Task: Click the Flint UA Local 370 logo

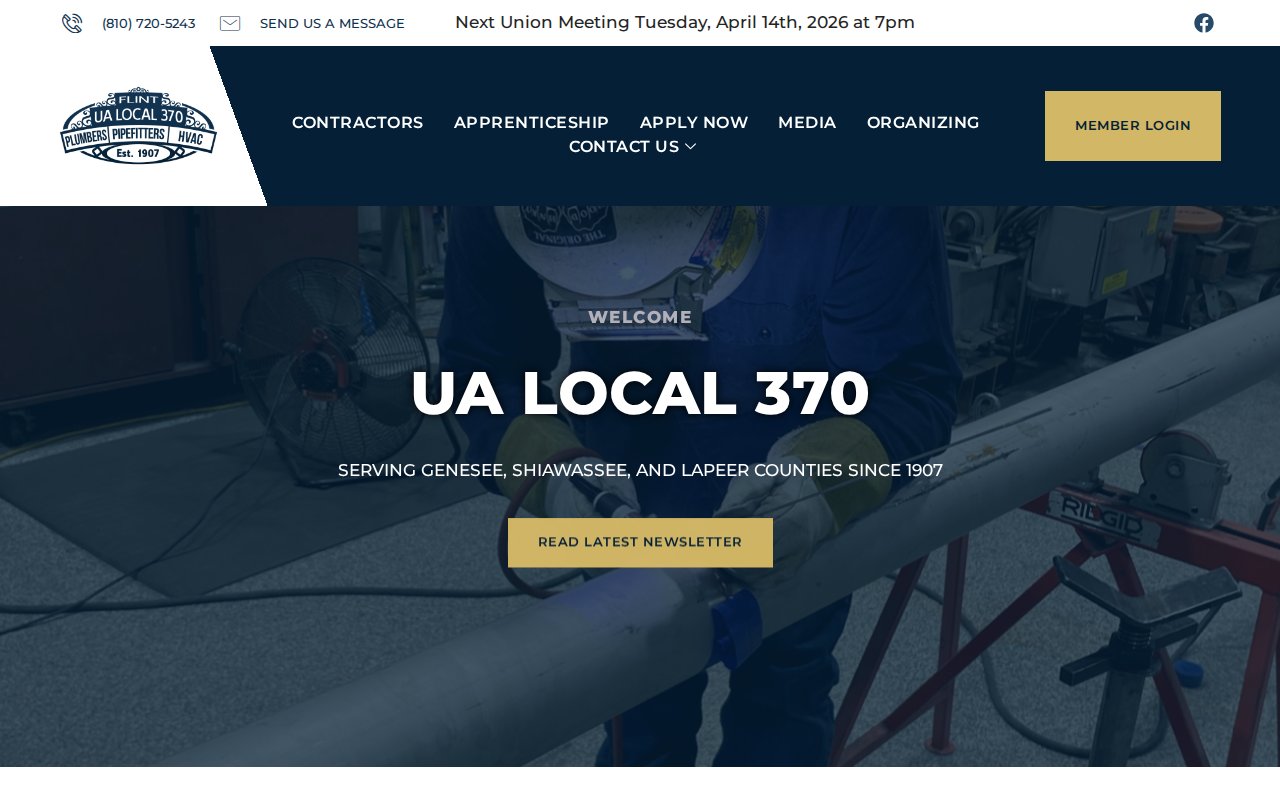Action: pos(138,125)
